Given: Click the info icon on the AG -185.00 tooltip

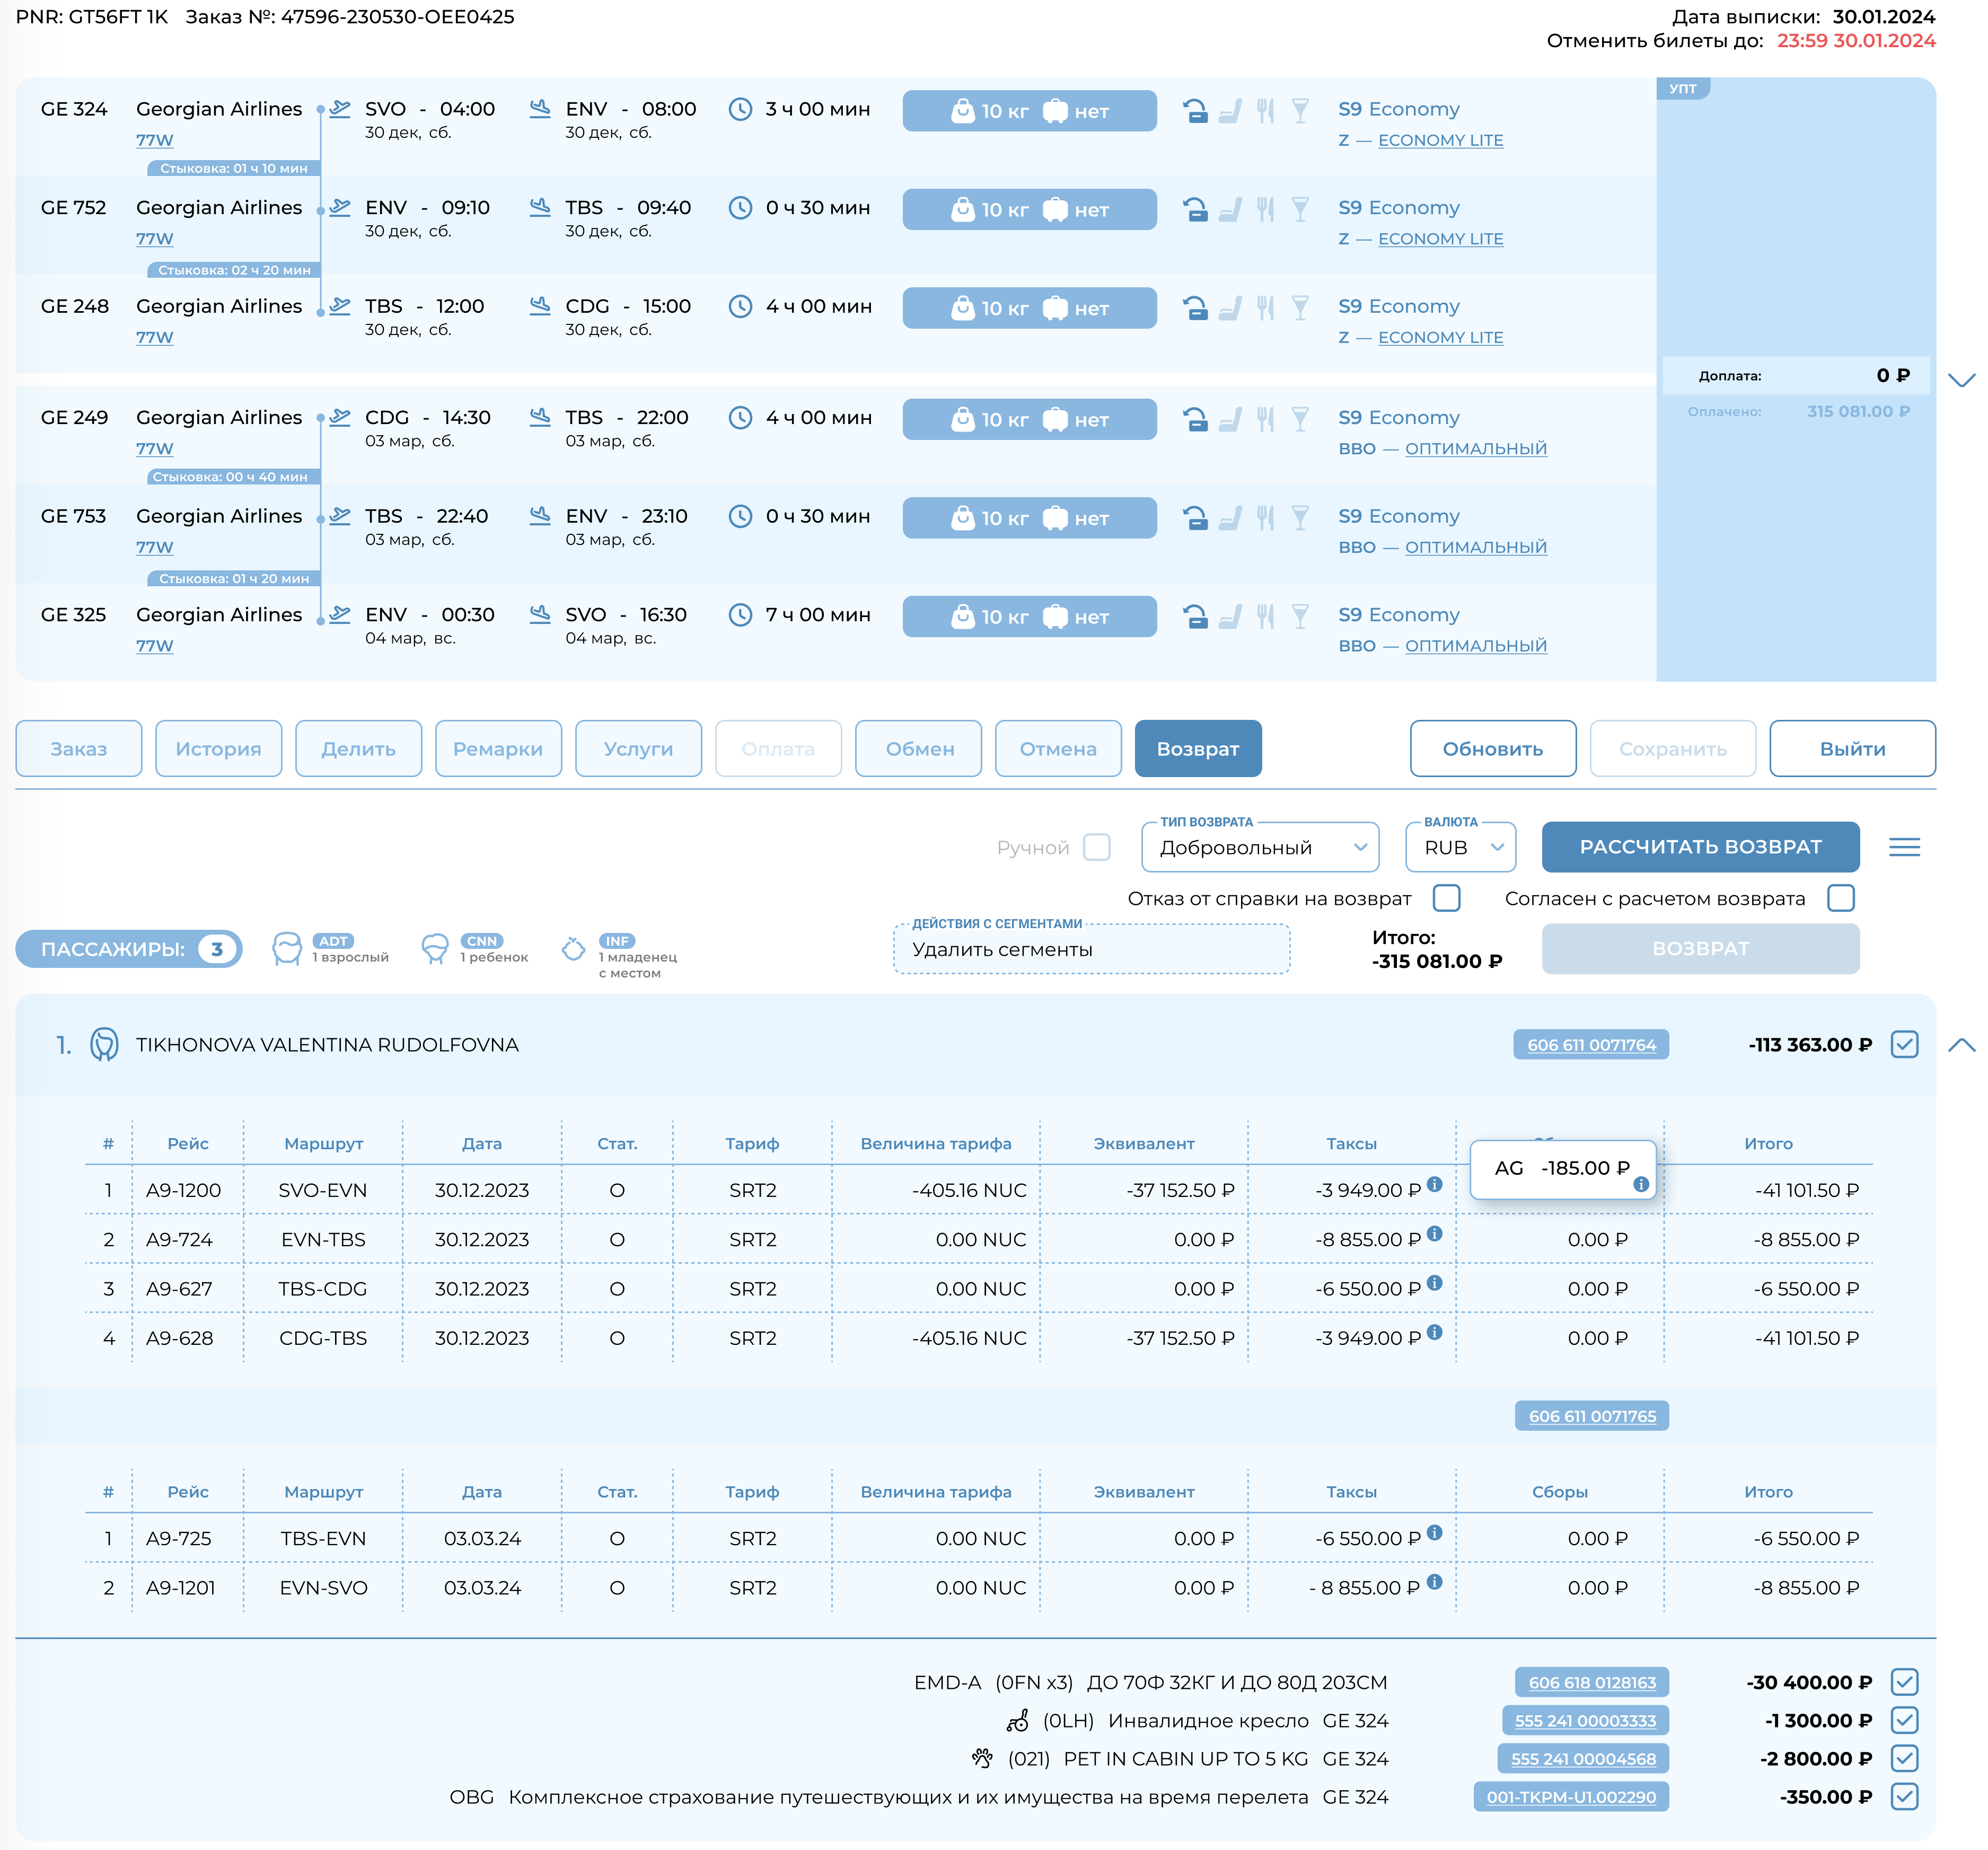Looking at the screenshot, I should tap(1641, 1184).
